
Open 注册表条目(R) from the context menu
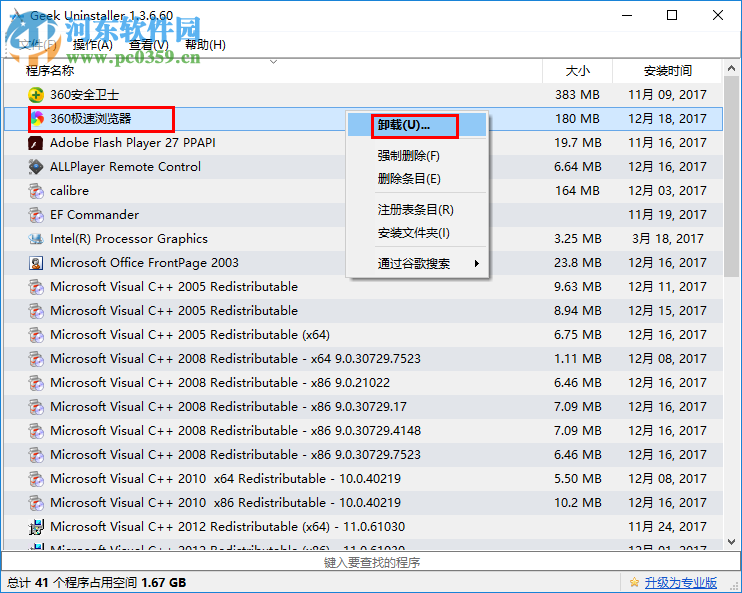[x=417, y=210]
